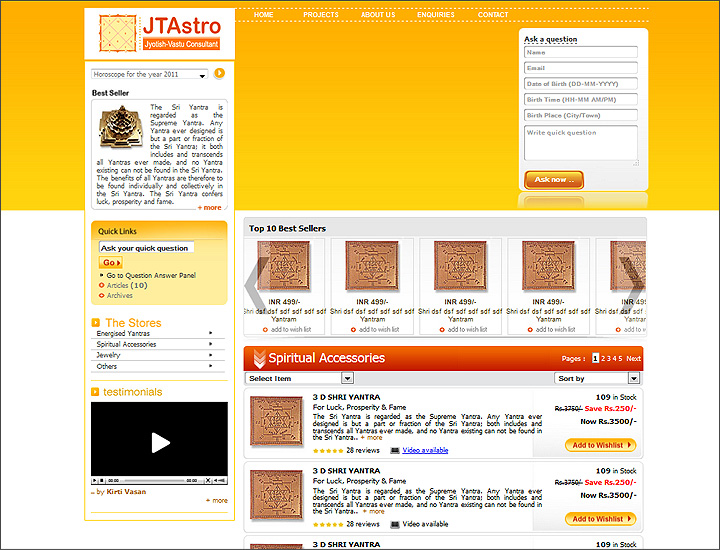Click star rating of first product
The image size is (720, 550).
328,451
